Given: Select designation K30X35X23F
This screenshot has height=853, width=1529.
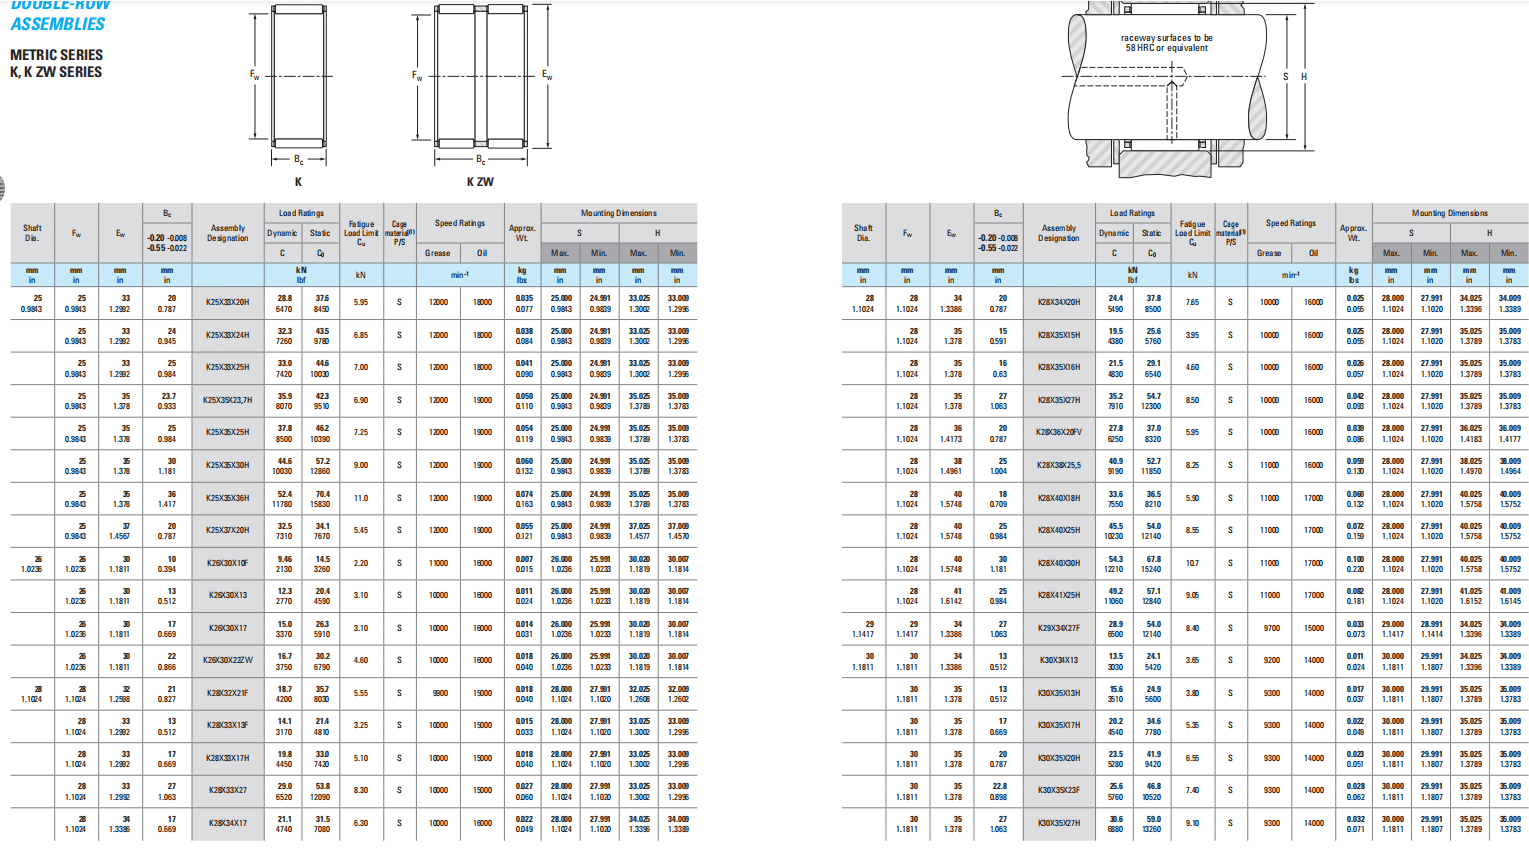Looking at the screenshot, I should [1059, 790].
